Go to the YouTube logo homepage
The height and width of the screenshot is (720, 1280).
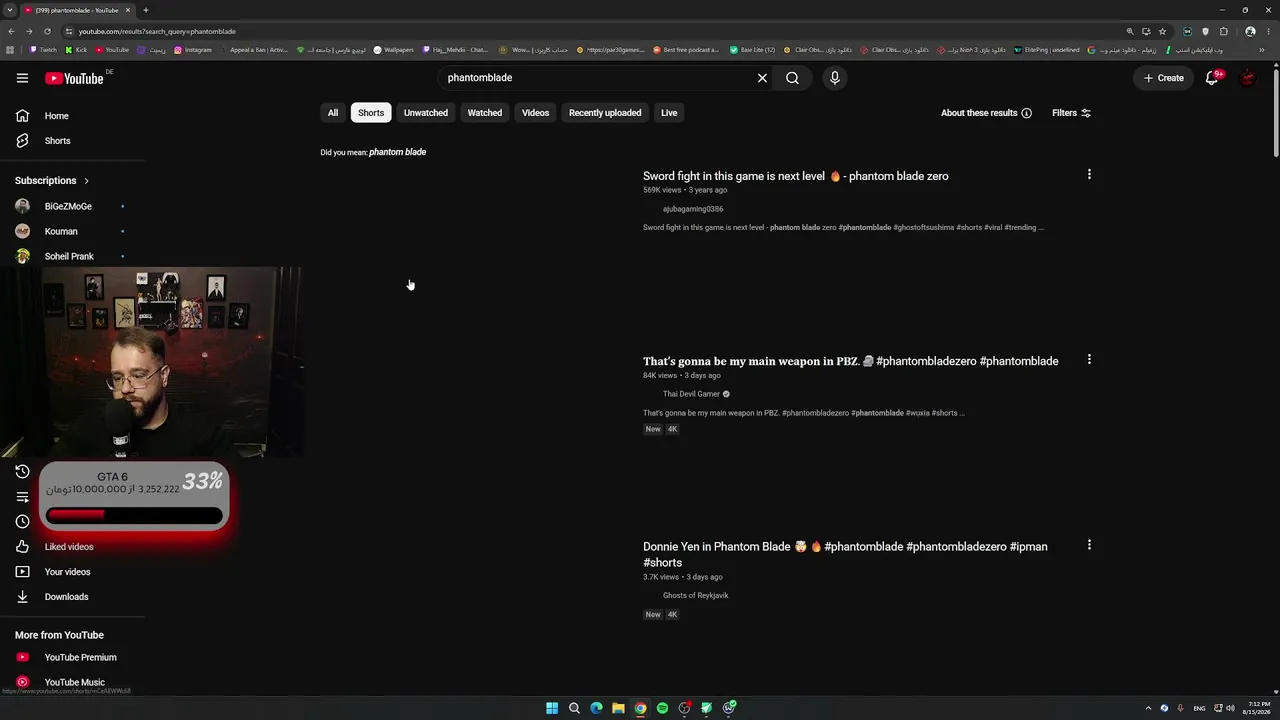click(75, 78)
